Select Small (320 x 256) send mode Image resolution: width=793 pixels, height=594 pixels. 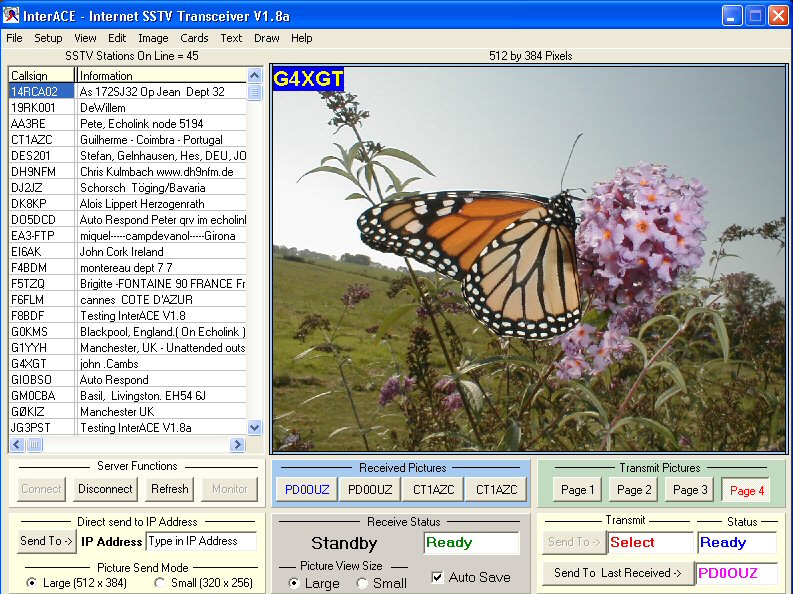point(160,583)
